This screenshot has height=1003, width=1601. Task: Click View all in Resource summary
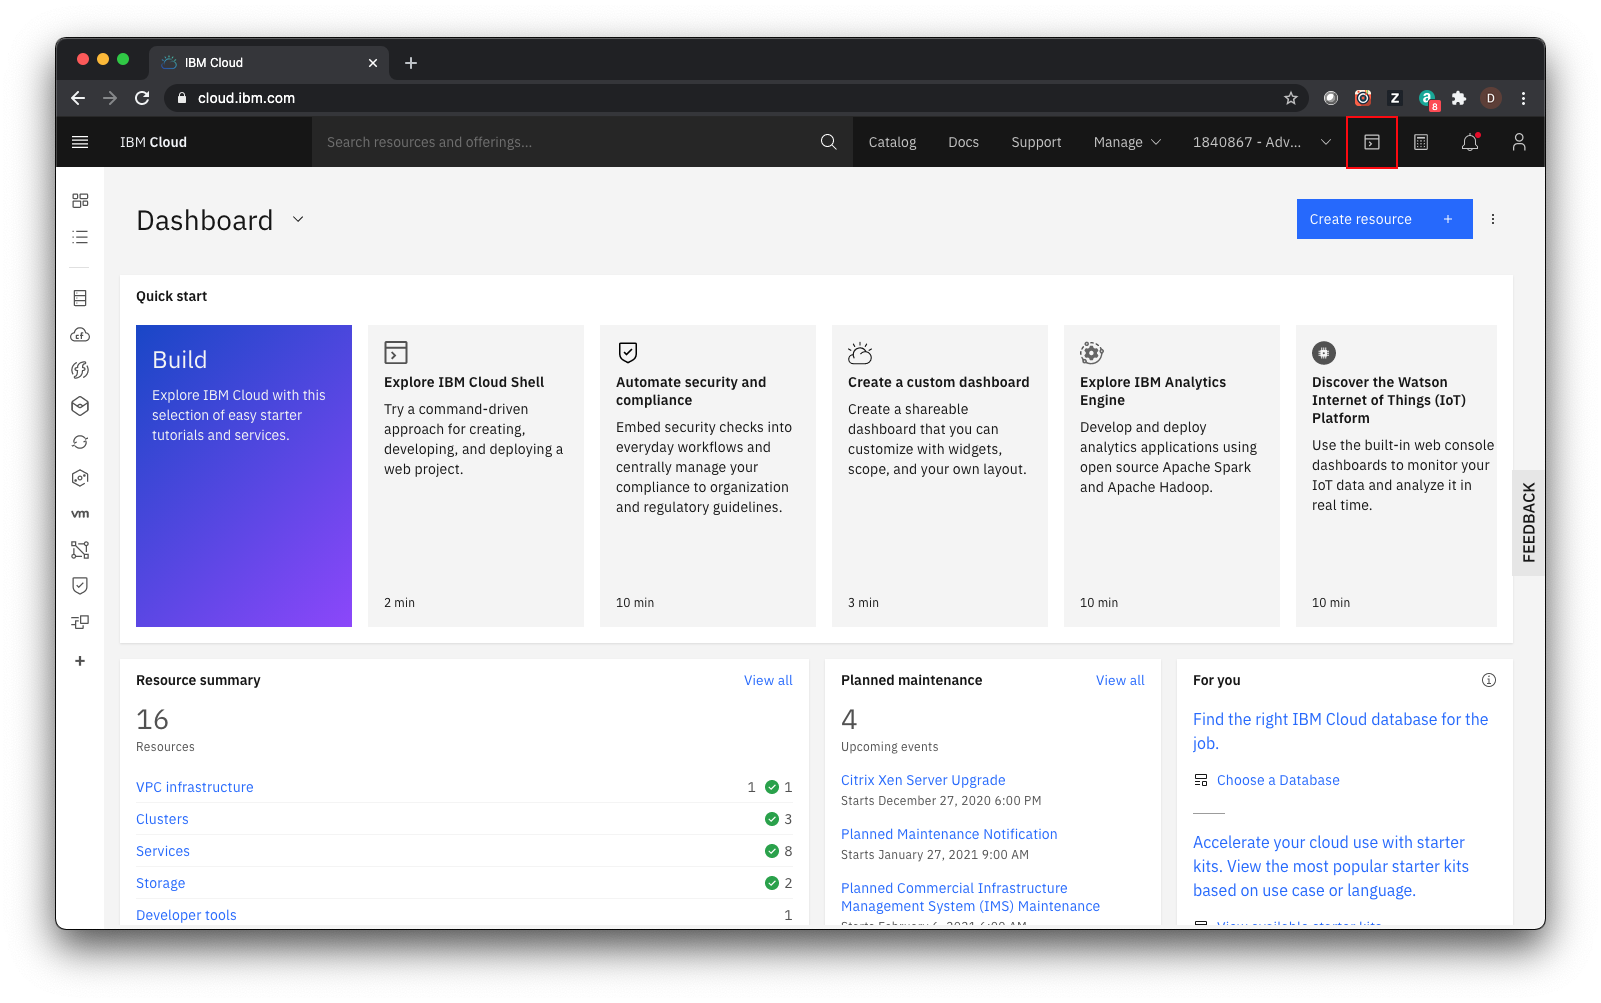pyautogui.click(x=768, y=680)
